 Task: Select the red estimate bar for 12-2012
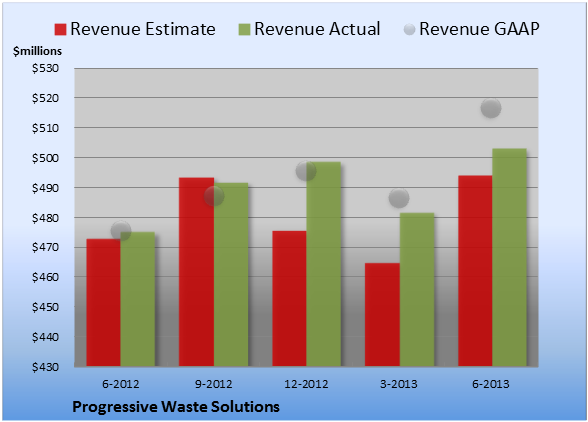[289, 298]
